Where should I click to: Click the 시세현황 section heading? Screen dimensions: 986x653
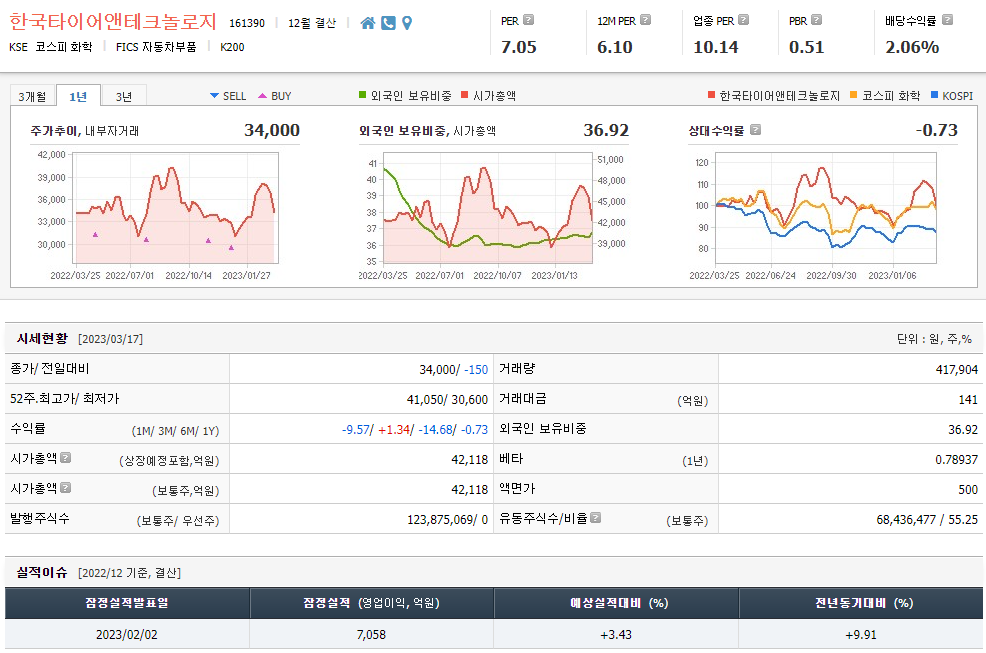tap(42, 338)
